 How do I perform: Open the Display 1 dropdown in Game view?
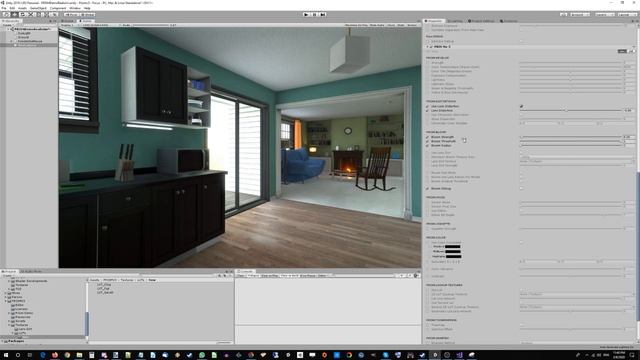coord(69,25)
